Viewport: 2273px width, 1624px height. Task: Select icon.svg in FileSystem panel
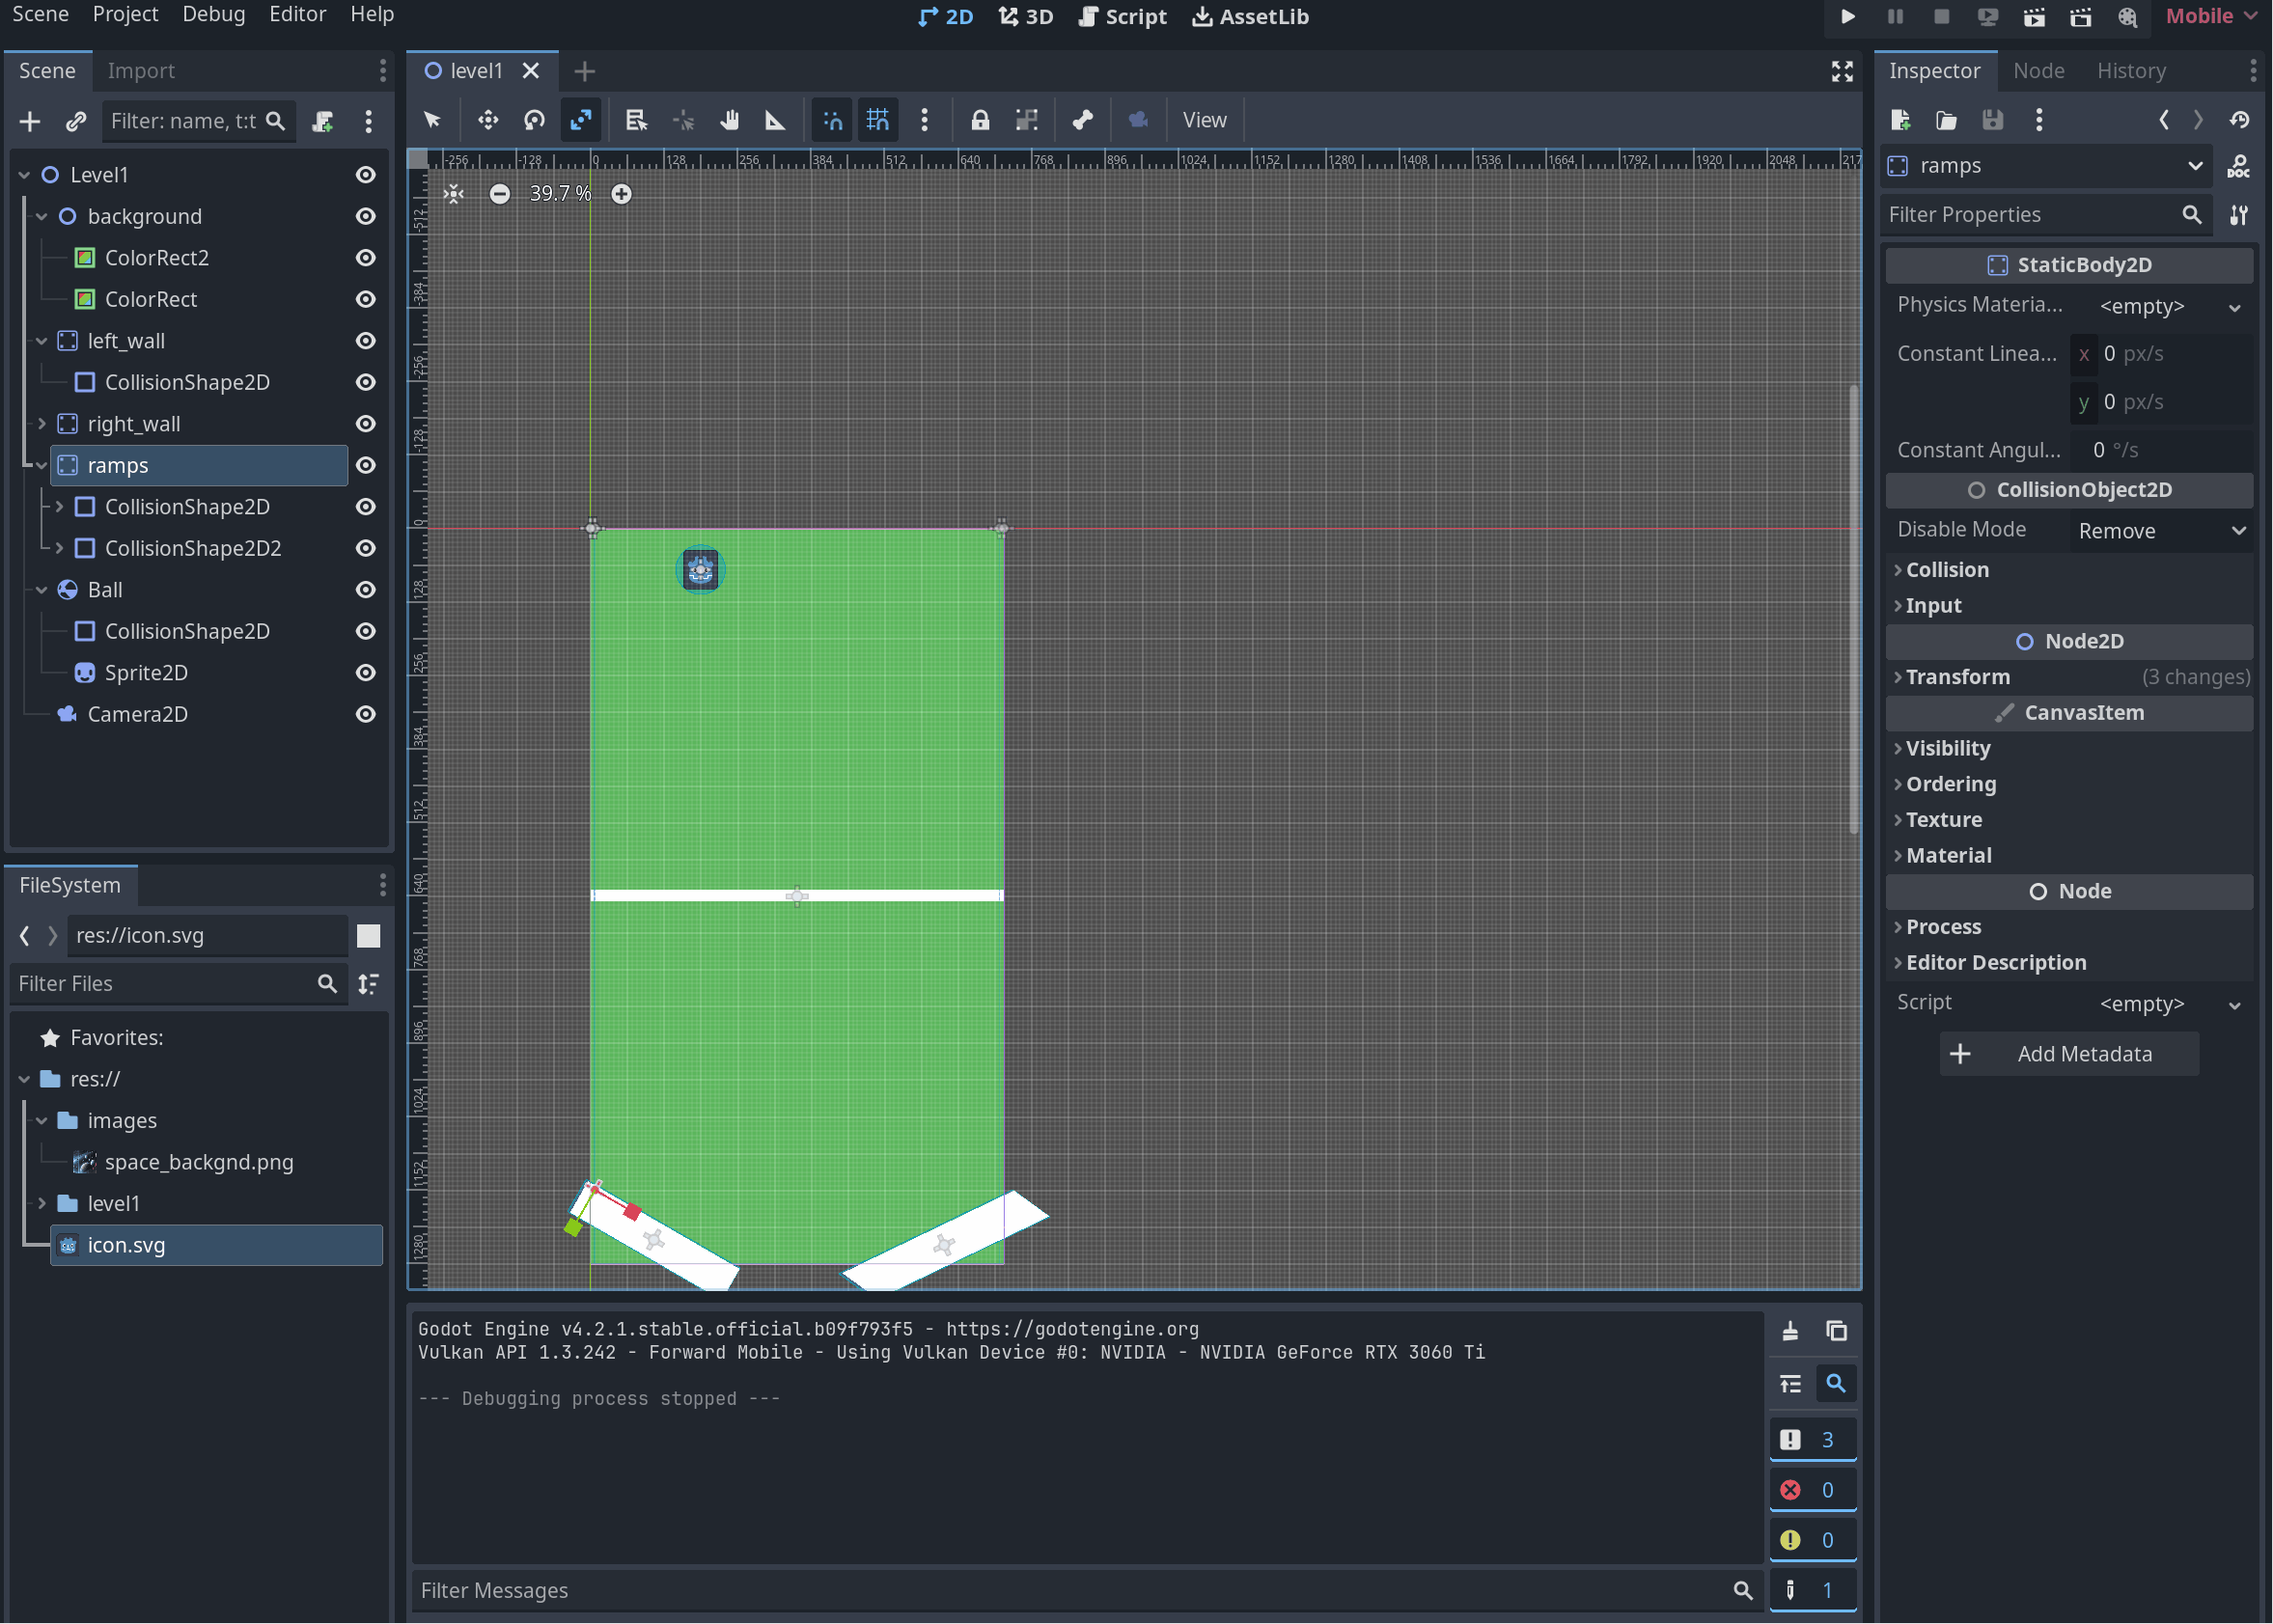click(x=123, y=1243)
